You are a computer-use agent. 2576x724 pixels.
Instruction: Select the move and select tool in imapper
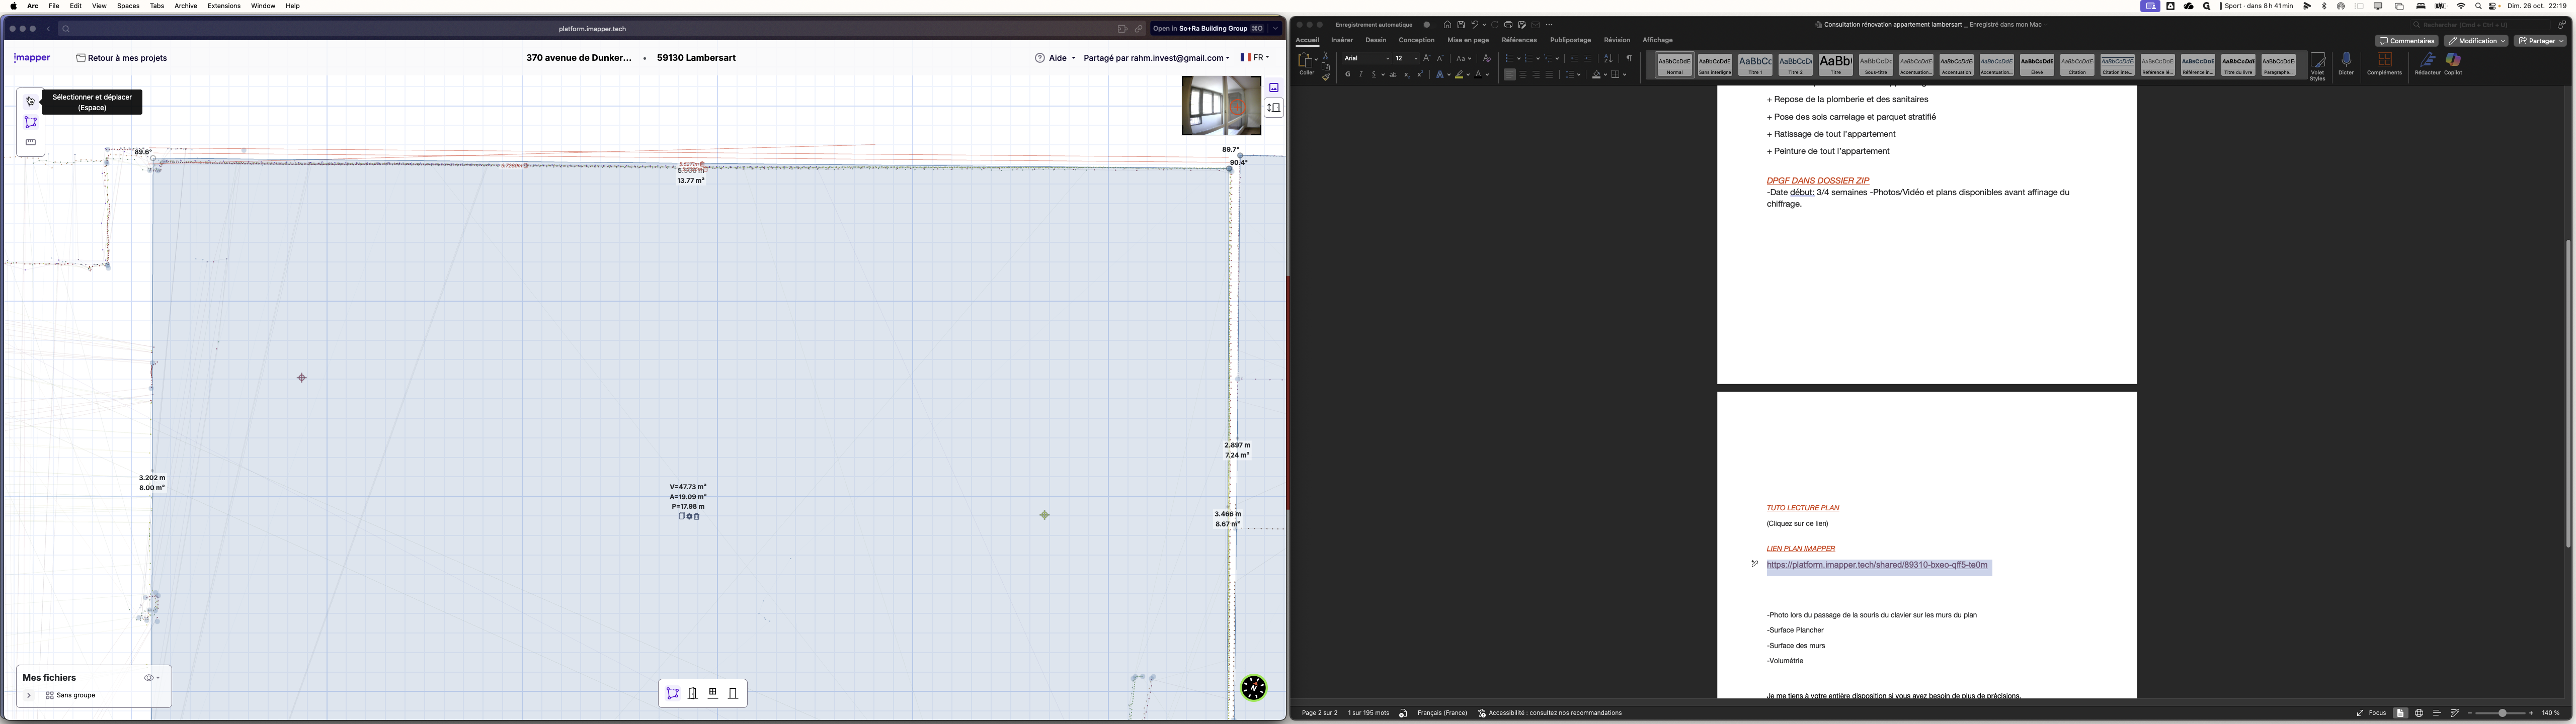click(30, 101)
